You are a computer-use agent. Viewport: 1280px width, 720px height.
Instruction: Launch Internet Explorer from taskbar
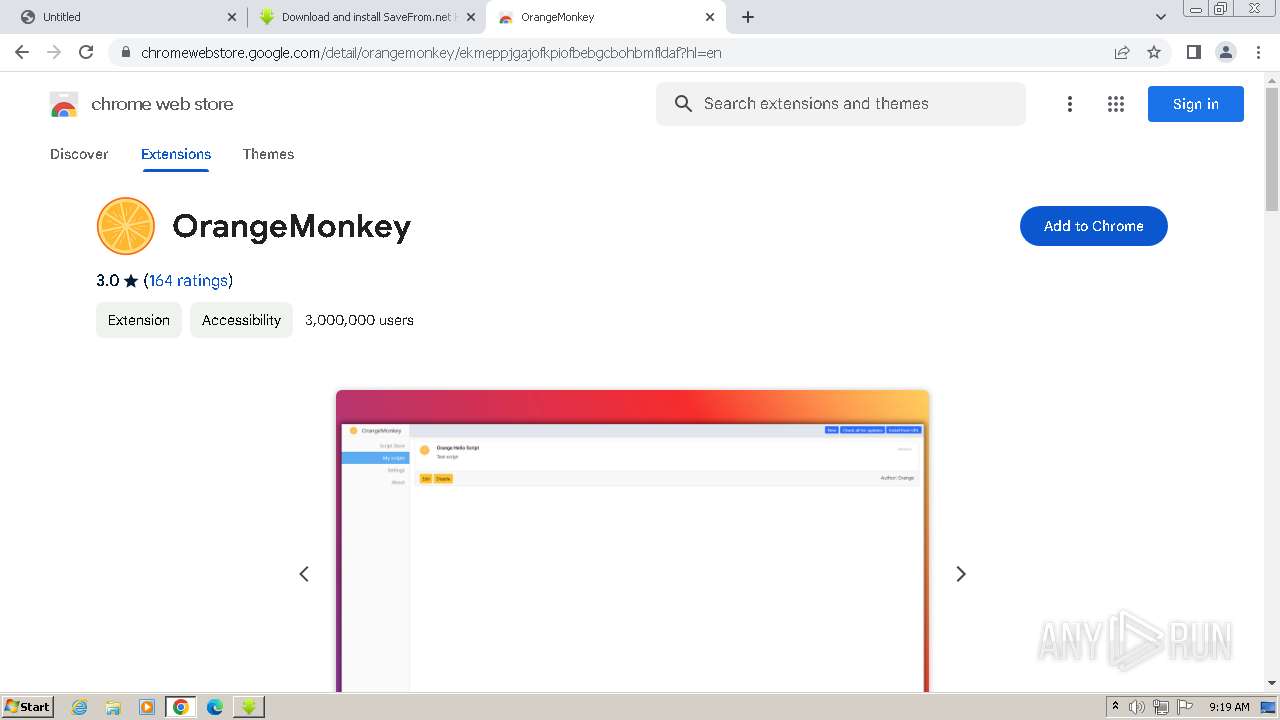click(x=80, y=707)
